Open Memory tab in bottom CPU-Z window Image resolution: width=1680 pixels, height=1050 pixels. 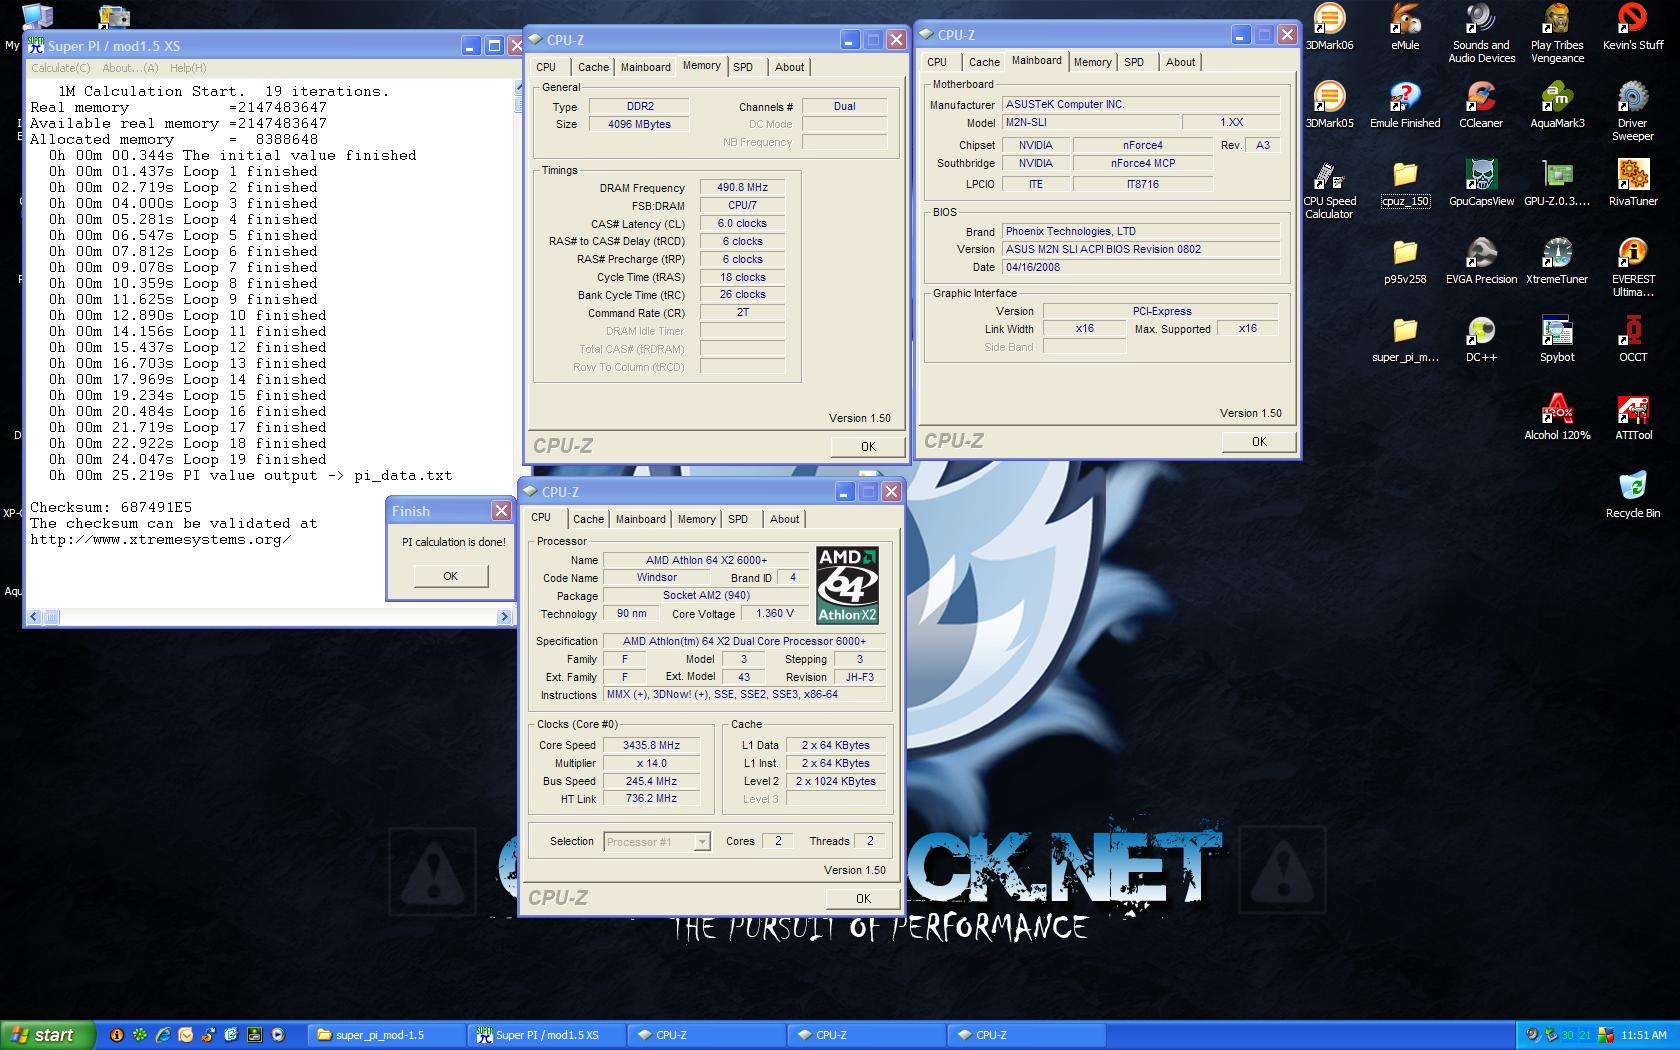tap(696, 519)
